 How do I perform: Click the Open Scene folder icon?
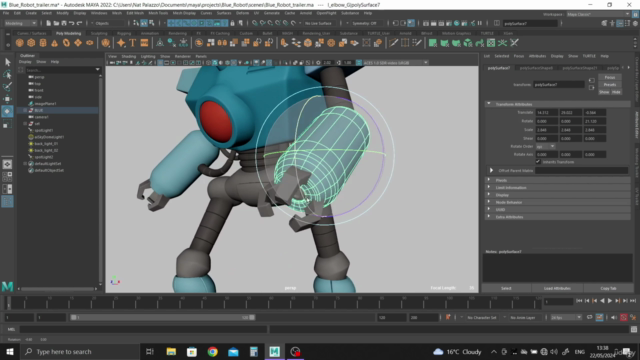tap(56, 23)
